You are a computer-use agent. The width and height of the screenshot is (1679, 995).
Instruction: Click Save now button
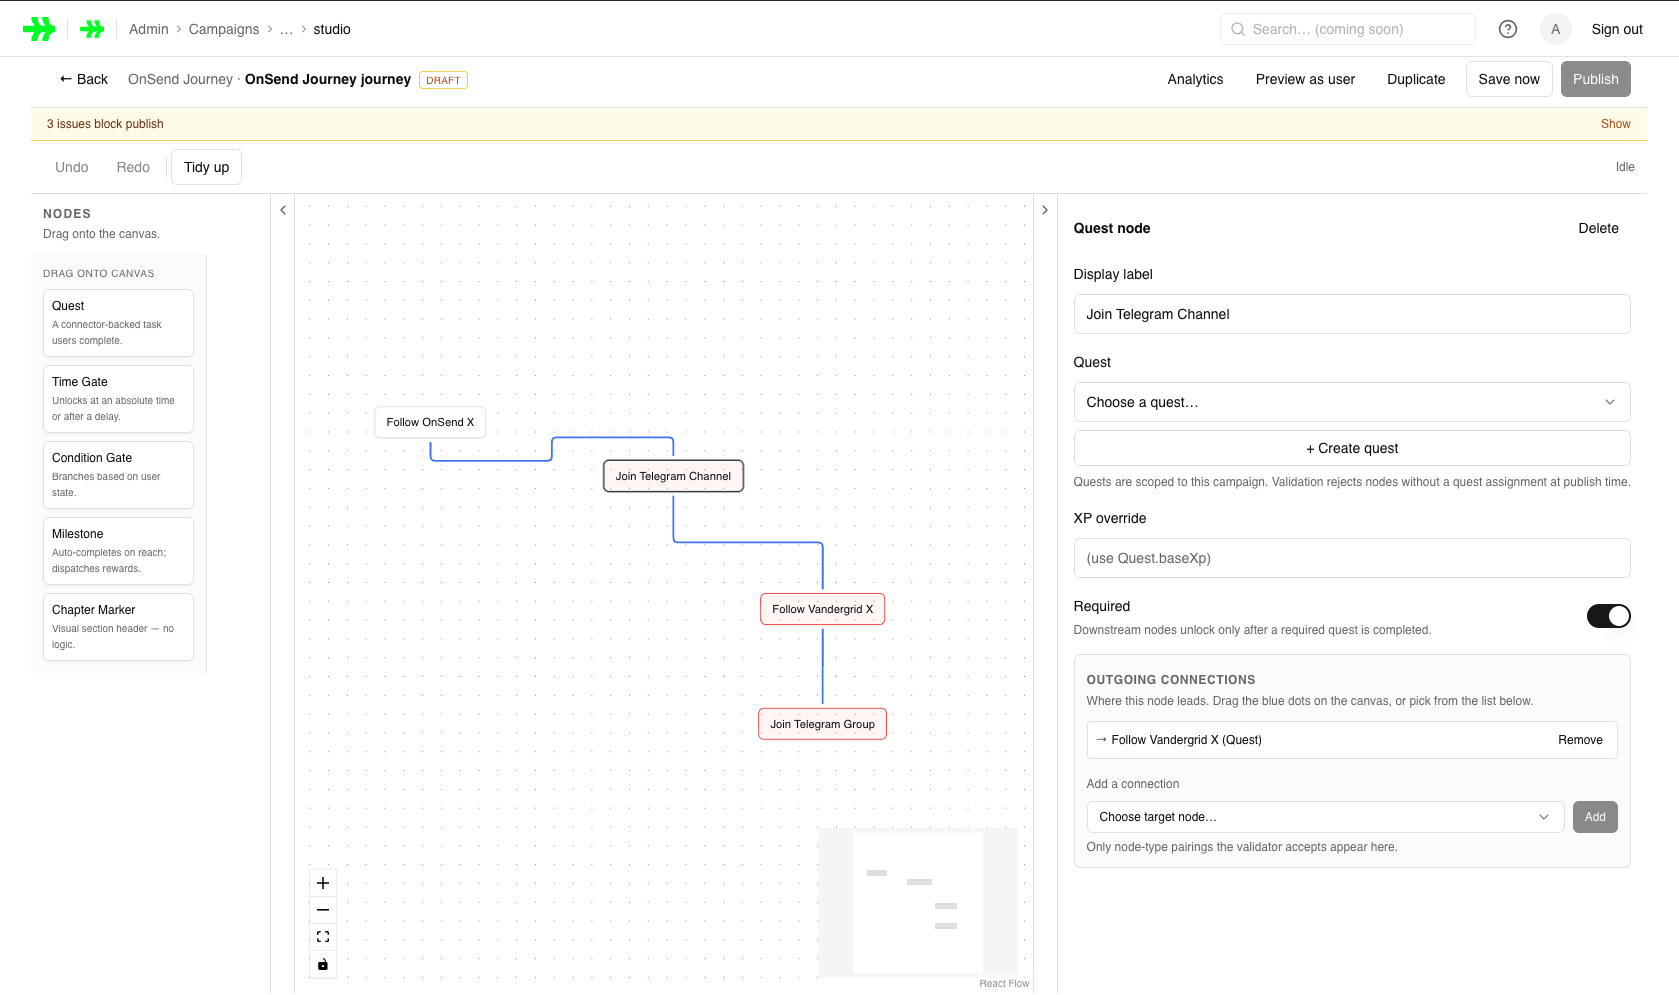point(1509,79)
